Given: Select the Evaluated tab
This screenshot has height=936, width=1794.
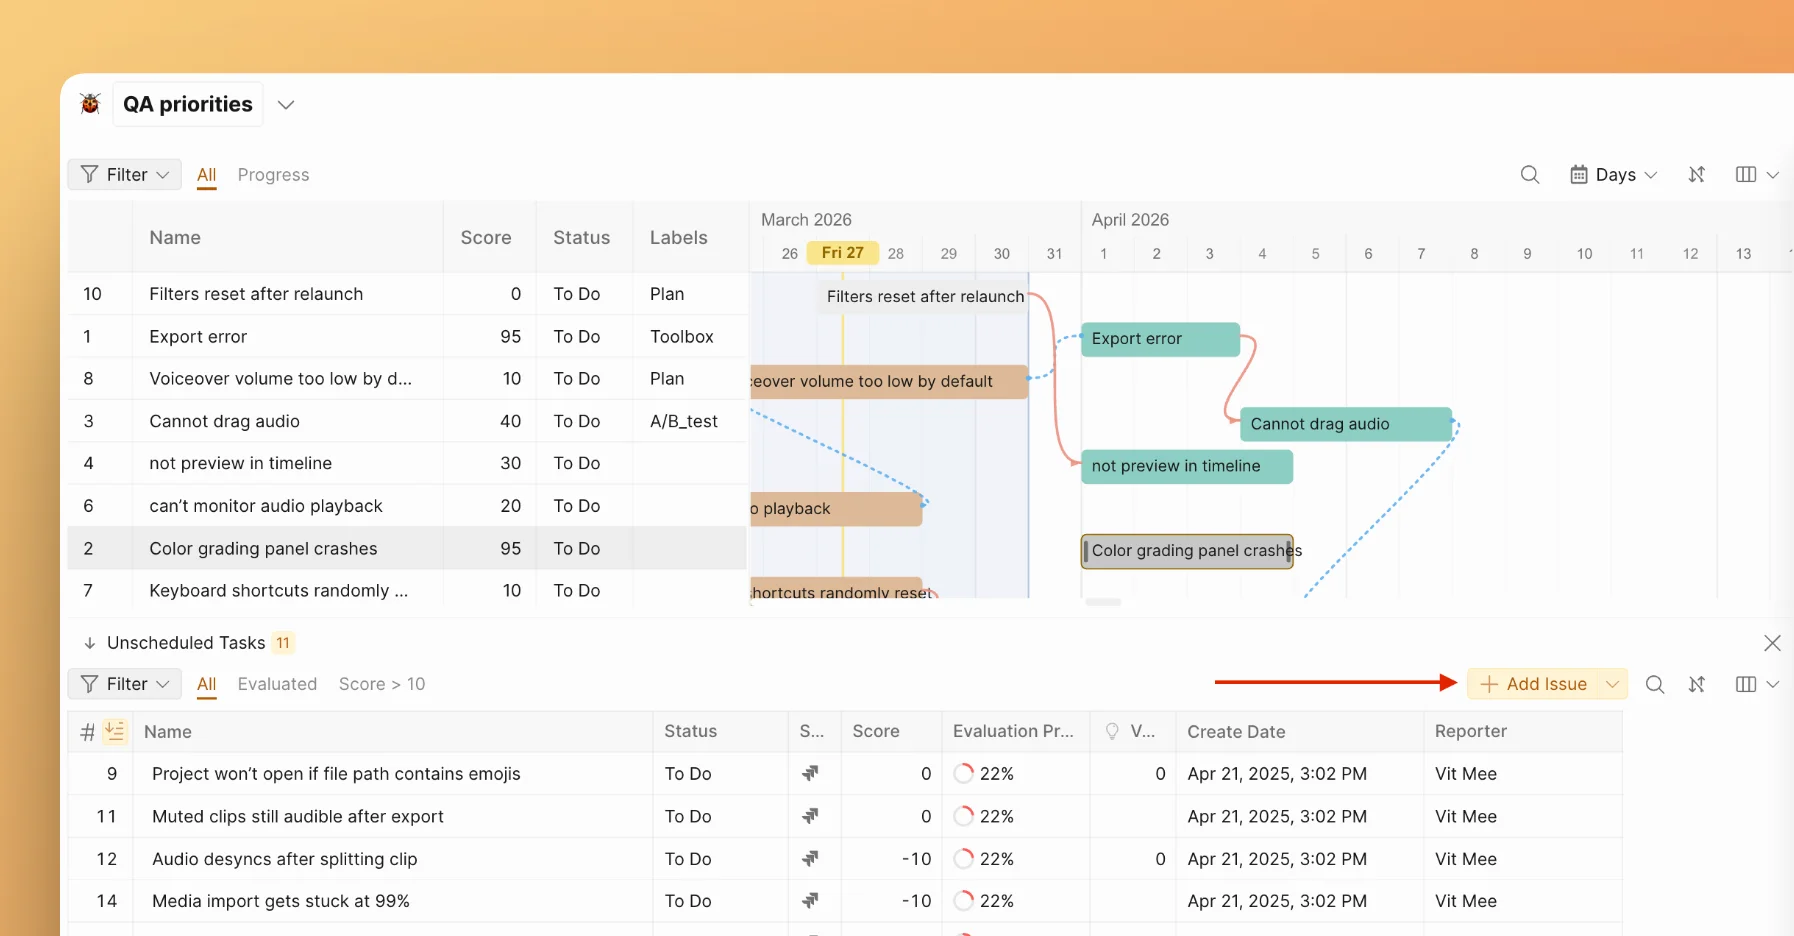Looking at the screenshot, I should pos(277,684).
